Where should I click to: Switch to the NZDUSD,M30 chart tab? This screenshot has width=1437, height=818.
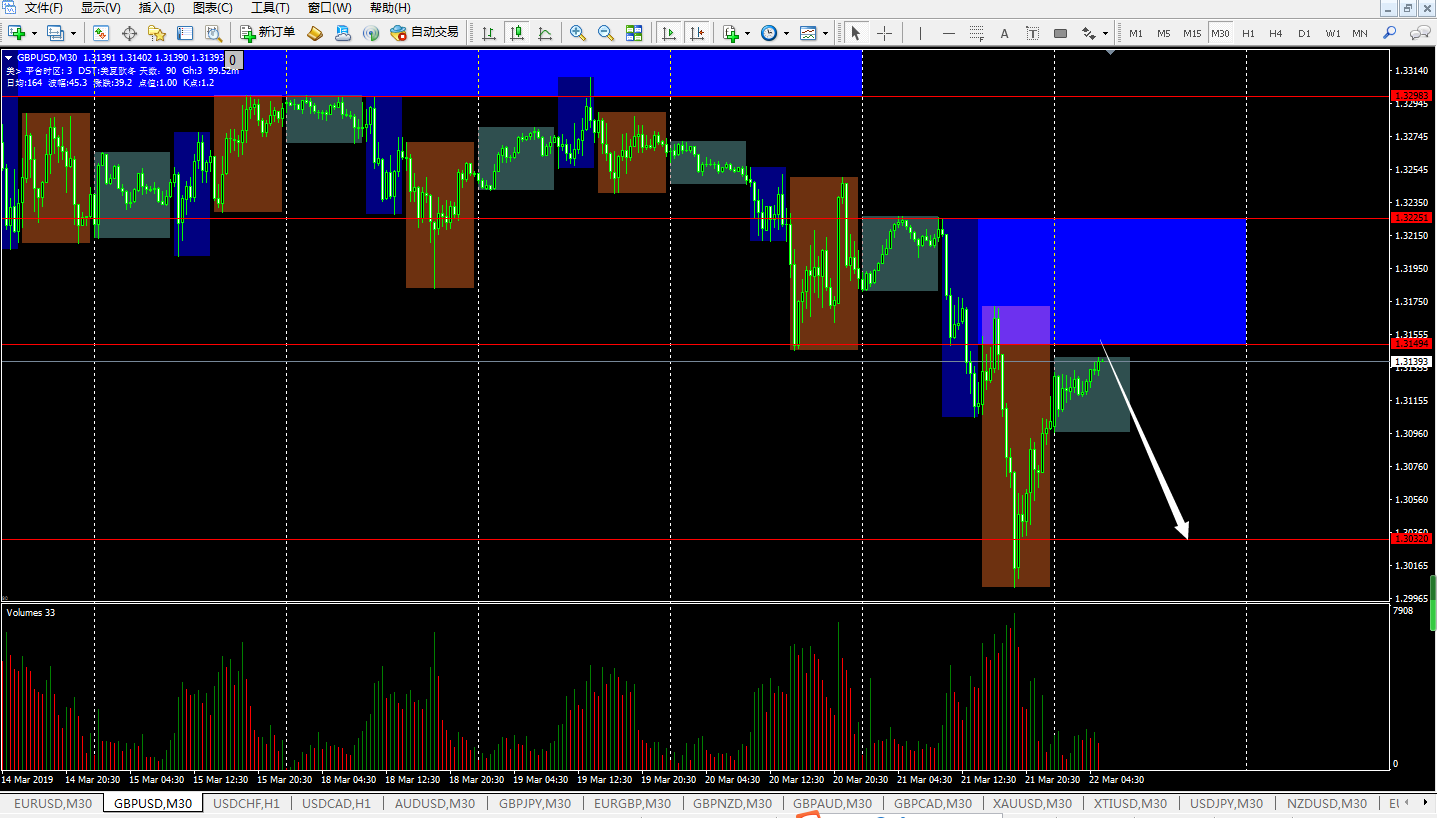tap(1326, 803)
